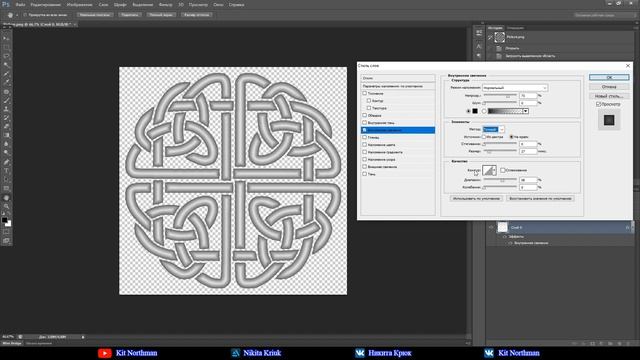Open the Файл menu
The height and width of the screenshot is (360, 640).
coord(20,5)
